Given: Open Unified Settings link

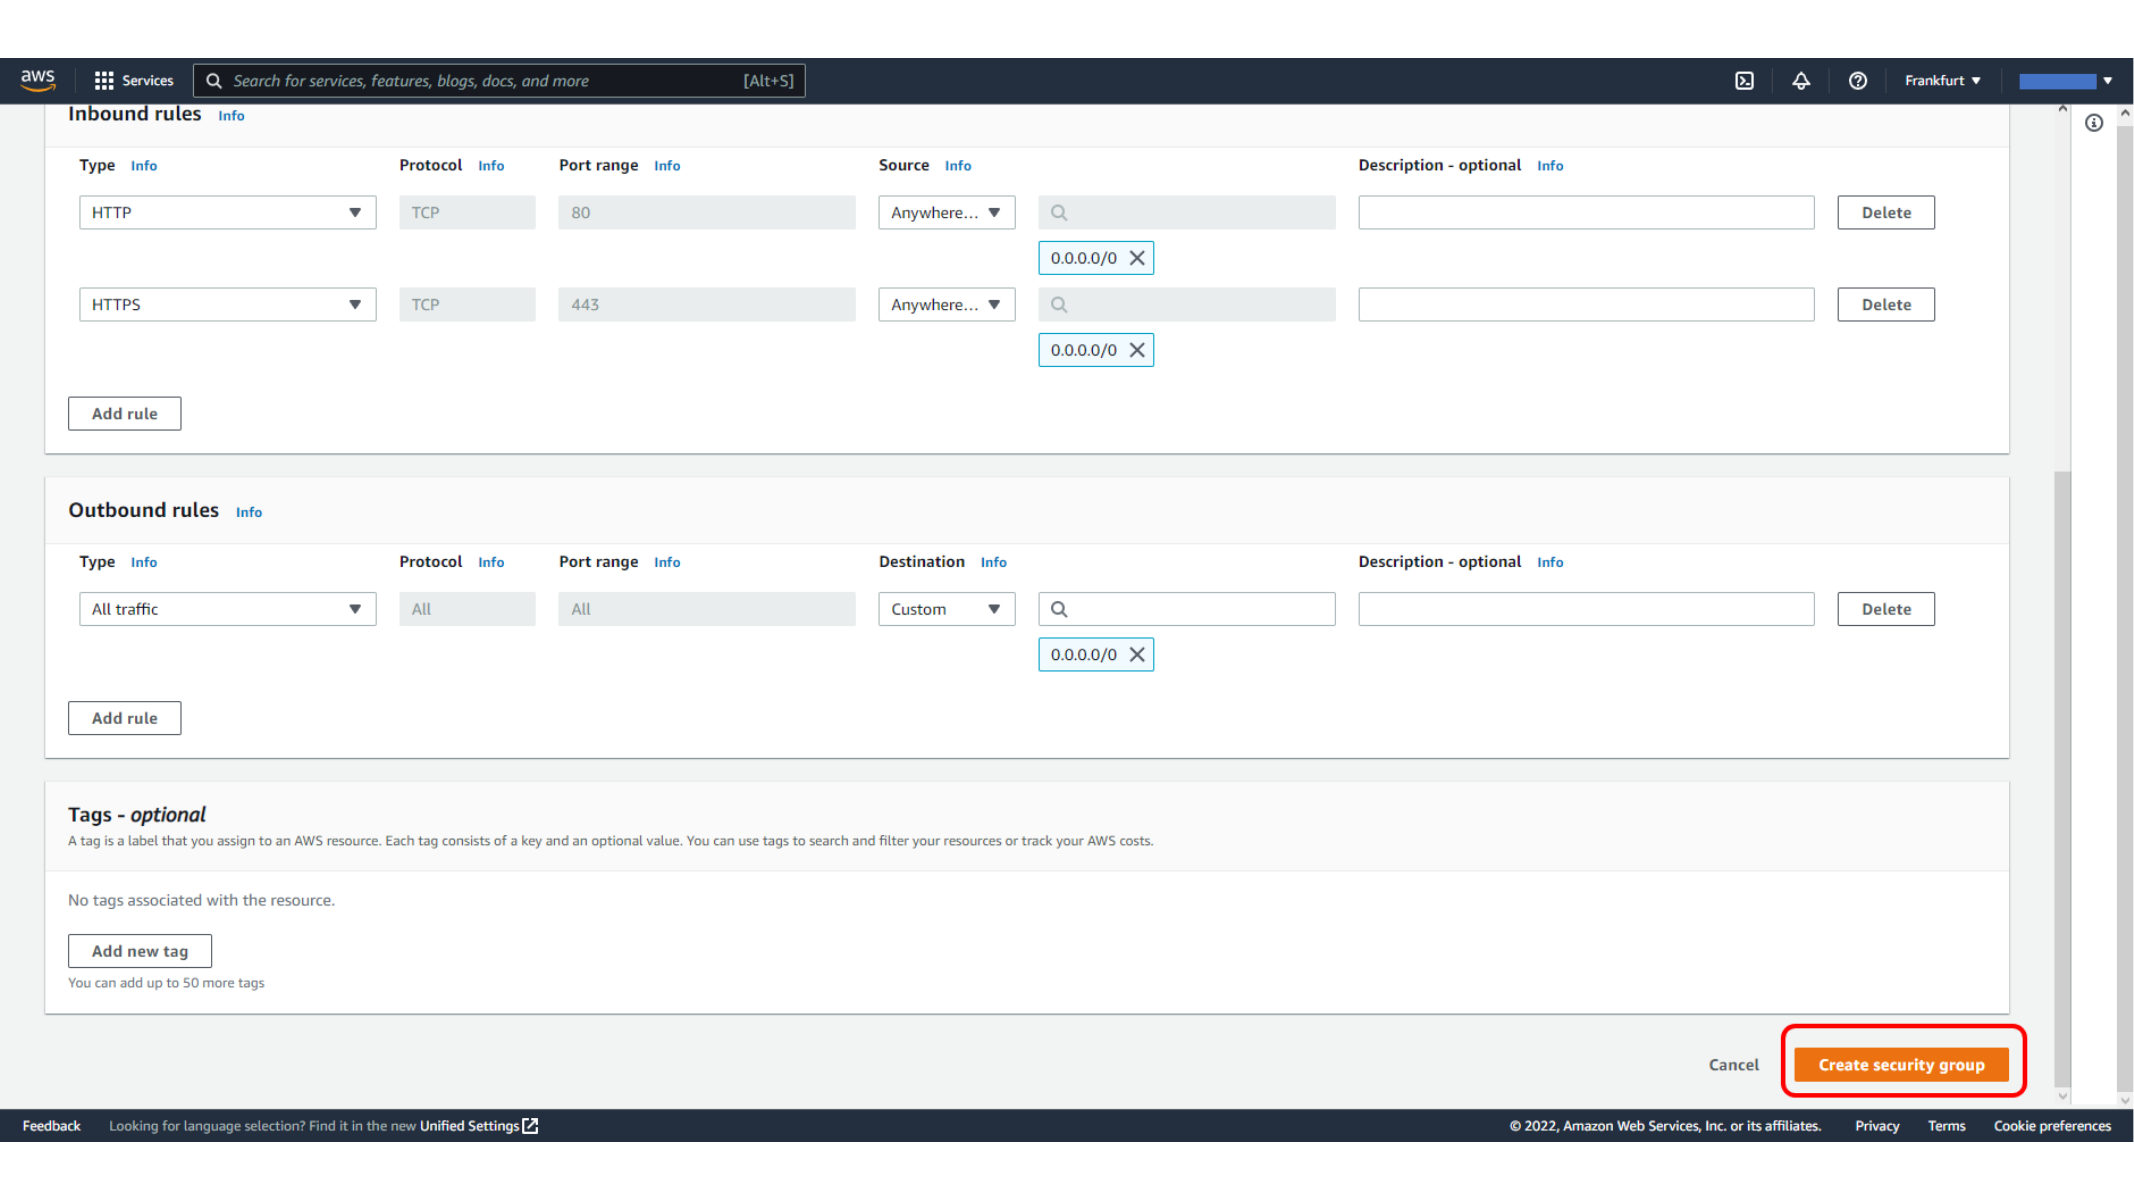Looking at the screenshot, I should click(x=469, y=1126).
